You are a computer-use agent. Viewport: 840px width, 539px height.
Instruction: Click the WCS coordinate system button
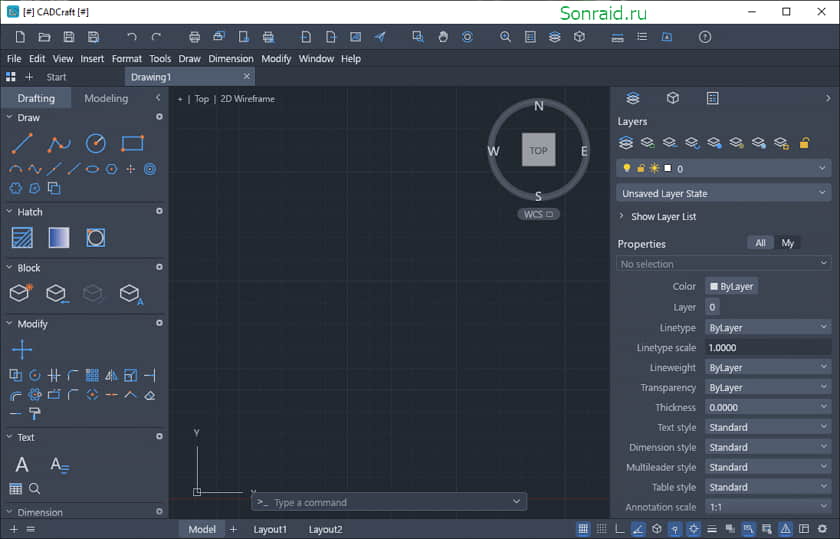[x=538, y=214]
